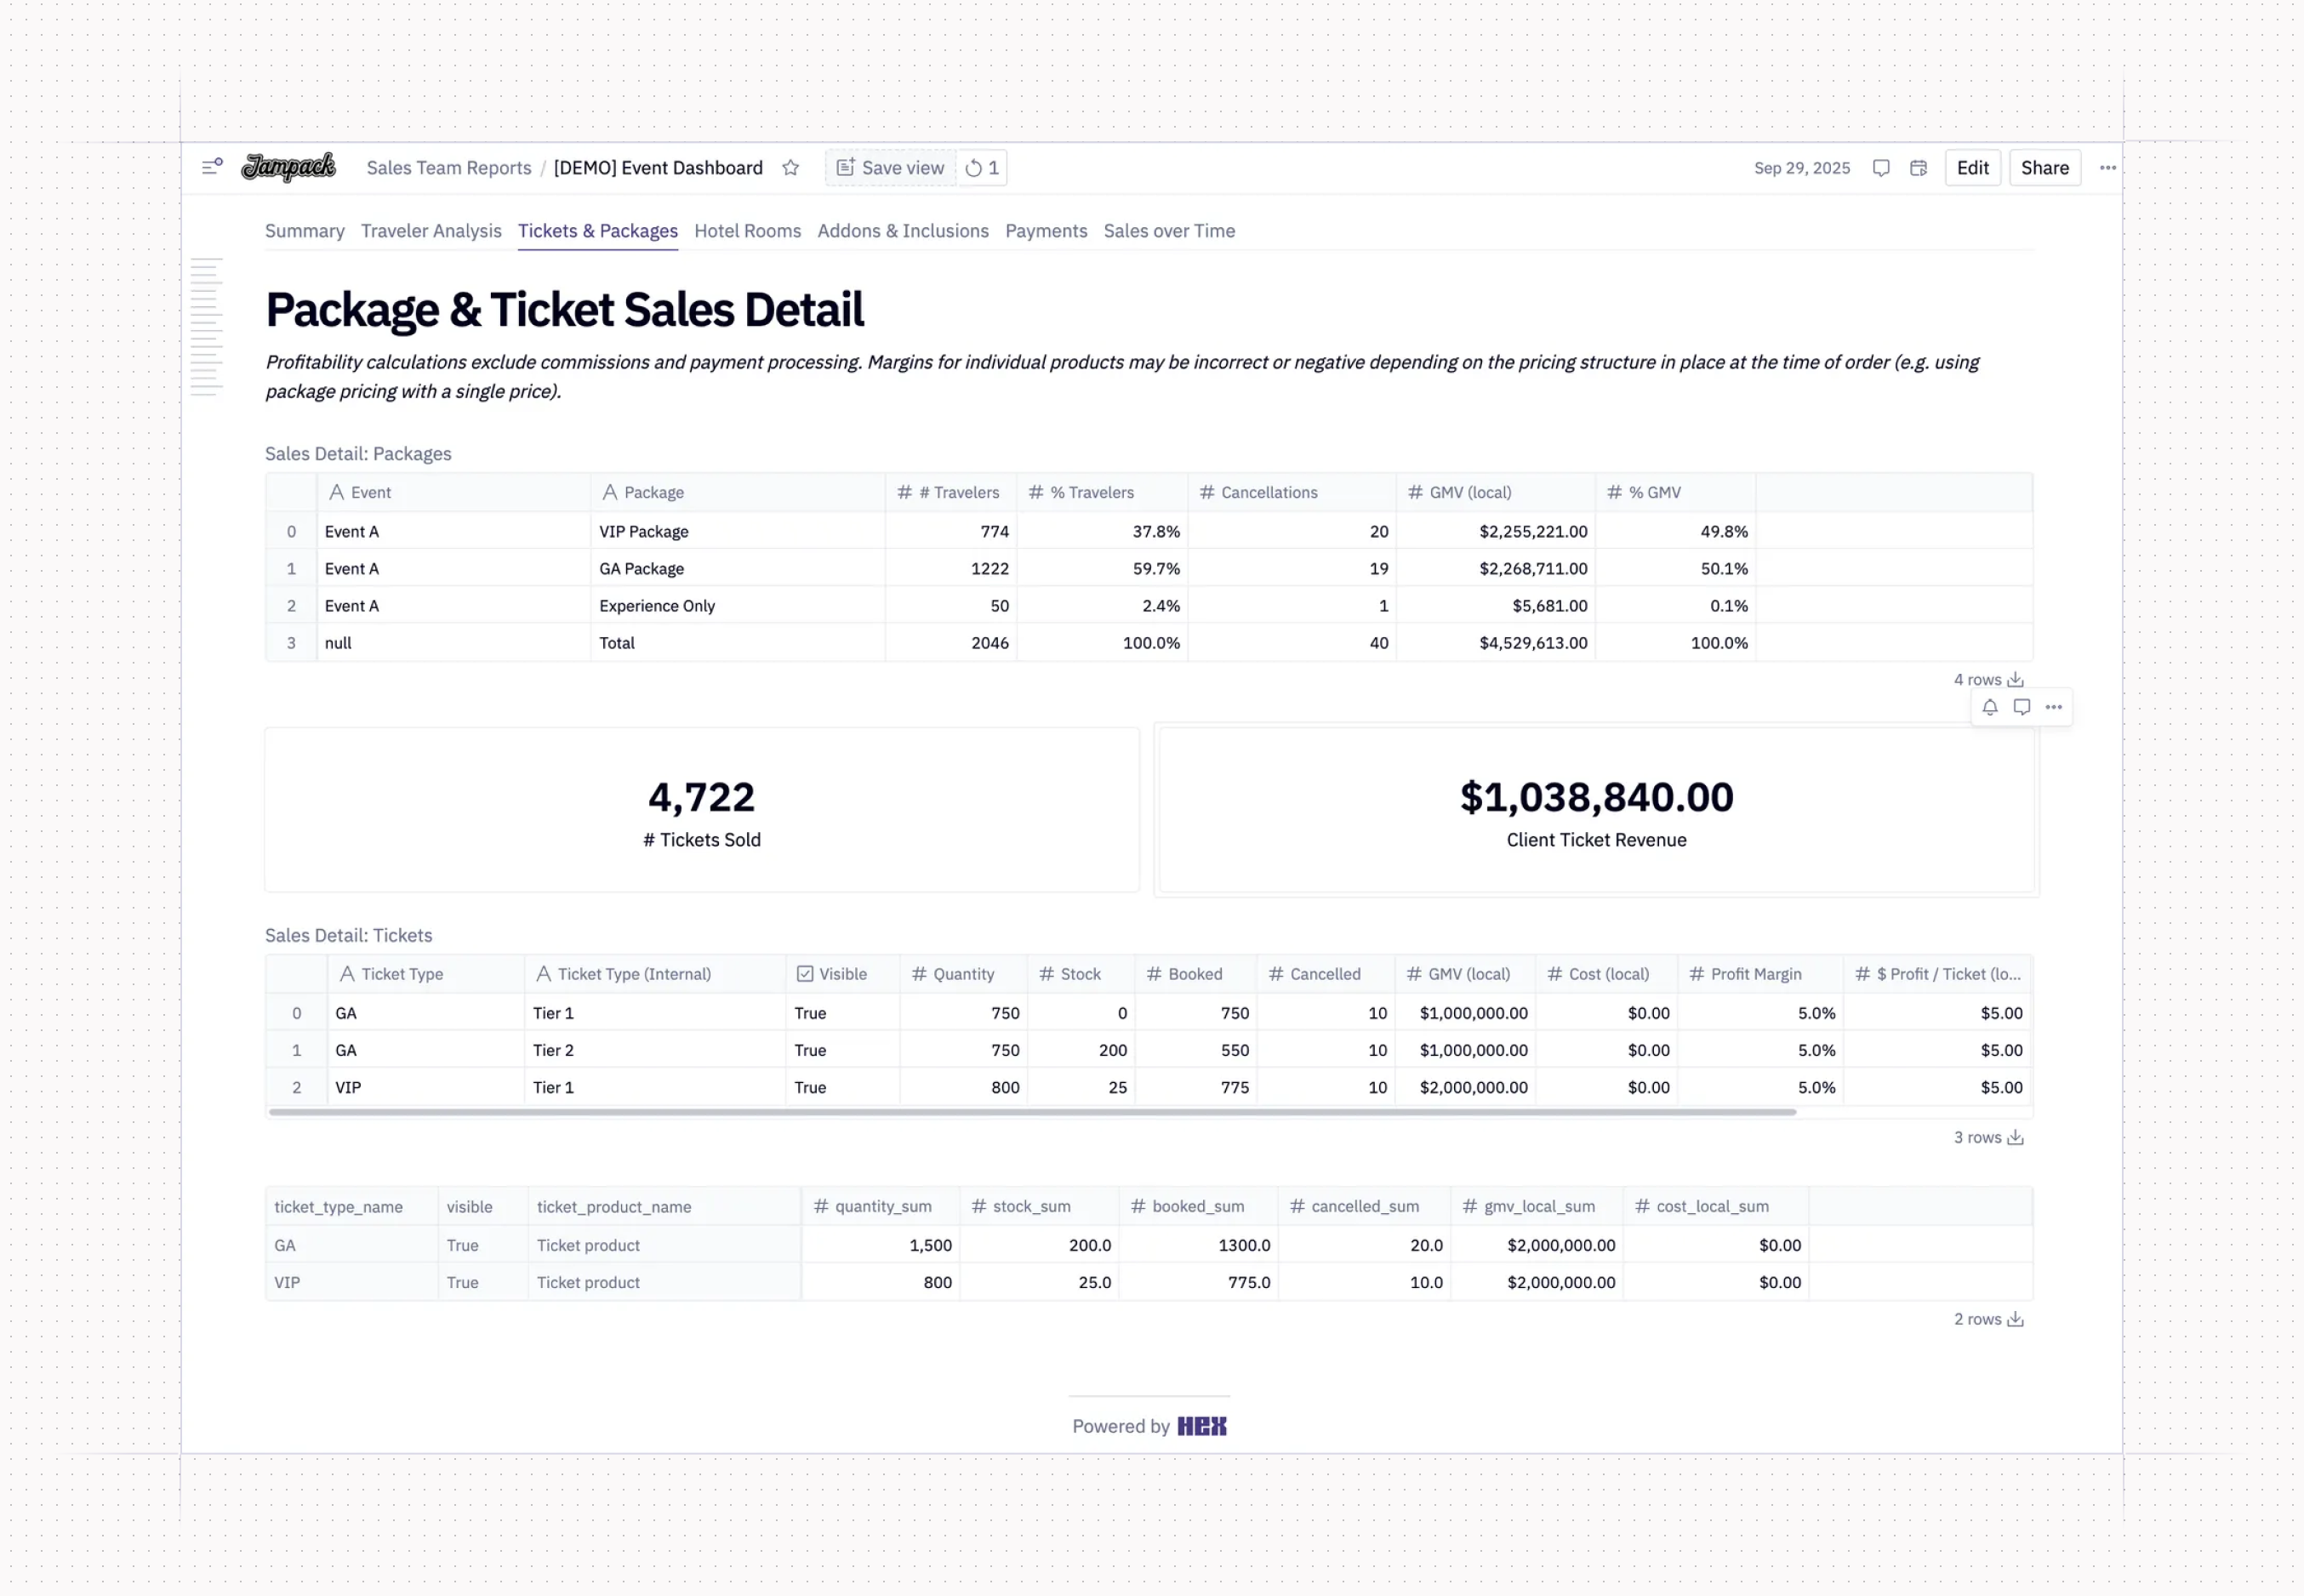
Task: Open the Sales Team Reports breadcrumb link
Action: (x=448, y=167)
